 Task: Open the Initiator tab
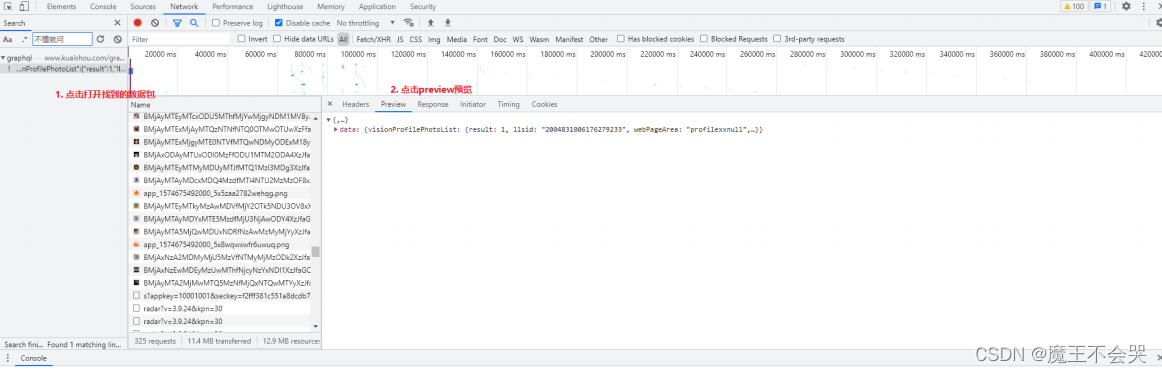coord(473,105)
